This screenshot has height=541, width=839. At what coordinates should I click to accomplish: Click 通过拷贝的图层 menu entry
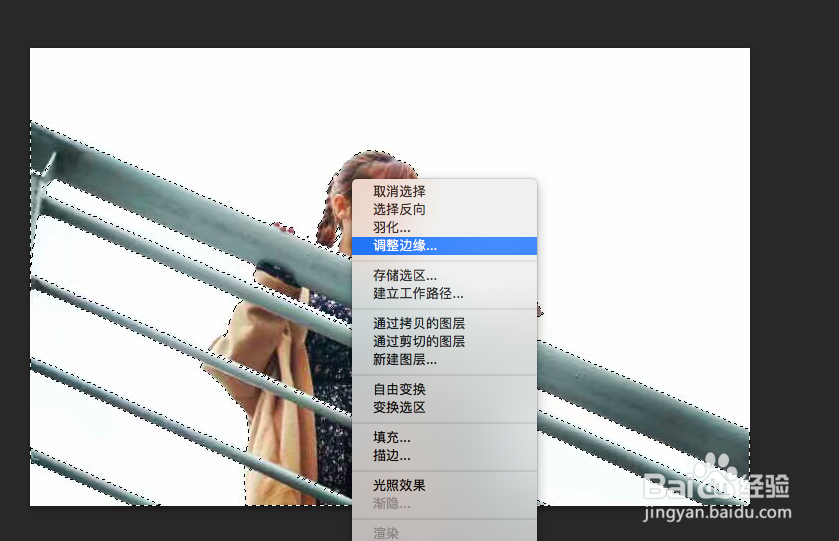point(444,324)
